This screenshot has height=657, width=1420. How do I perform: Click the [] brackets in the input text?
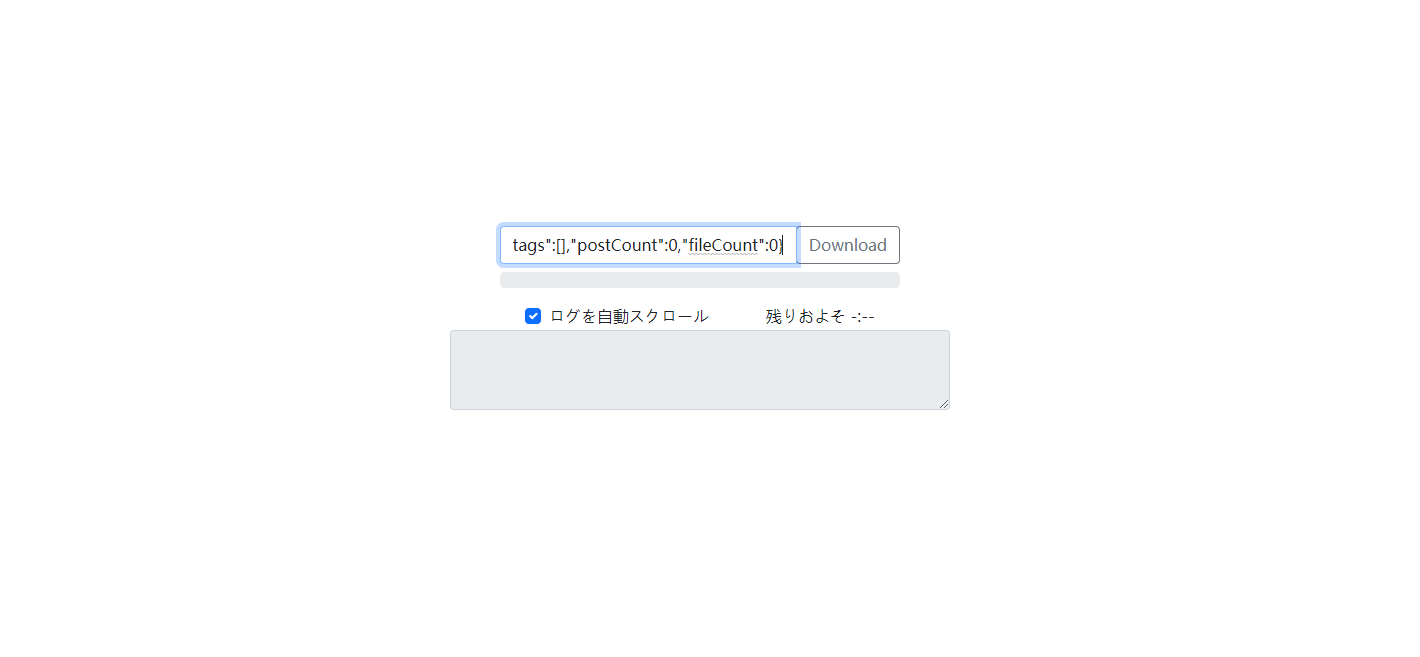click(x=561, y=245)
